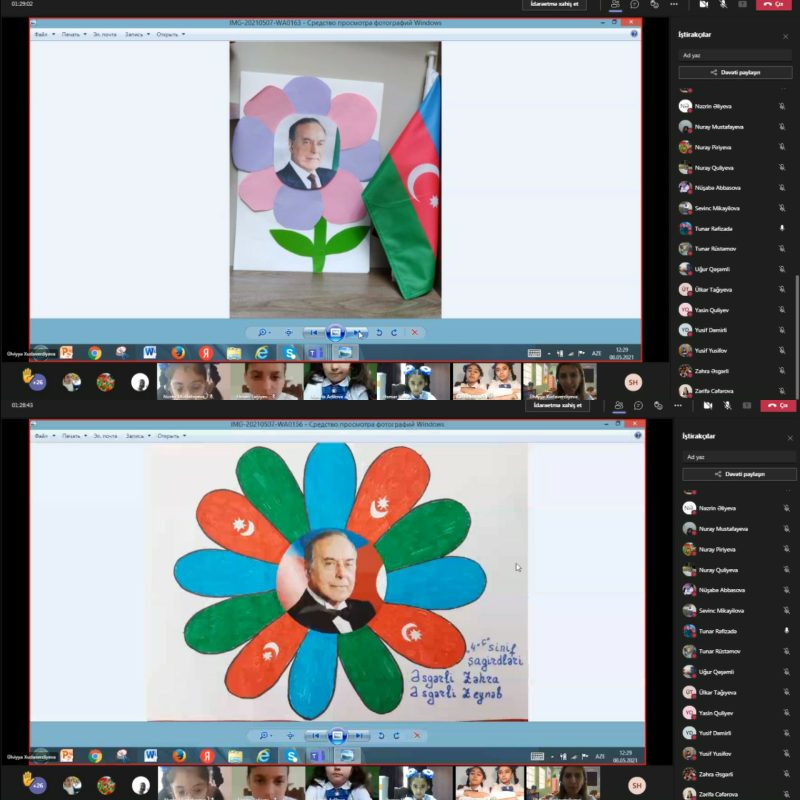Image resolution: width=800 pixels, height=800 pixels.
Task: Open zoom magnifier dropdown in WA0163 viewer
Action: pyautogui.click(x=264, y=333)
